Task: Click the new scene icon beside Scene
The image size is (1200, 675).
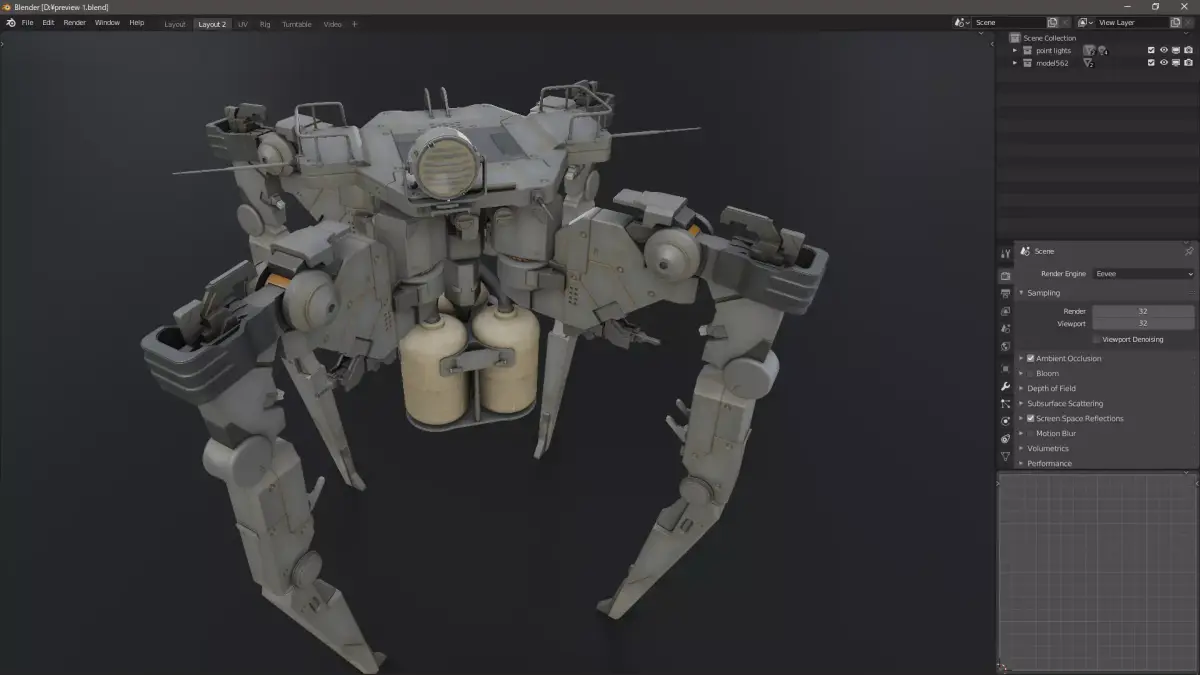Action: pyautogui.click(x=1052, y=22)
